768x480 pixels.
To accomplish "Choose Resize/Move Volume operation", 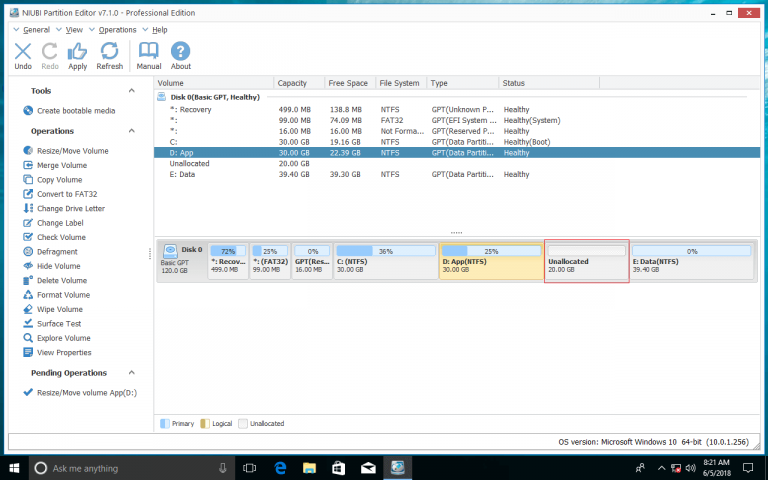I will click(66, 151).
